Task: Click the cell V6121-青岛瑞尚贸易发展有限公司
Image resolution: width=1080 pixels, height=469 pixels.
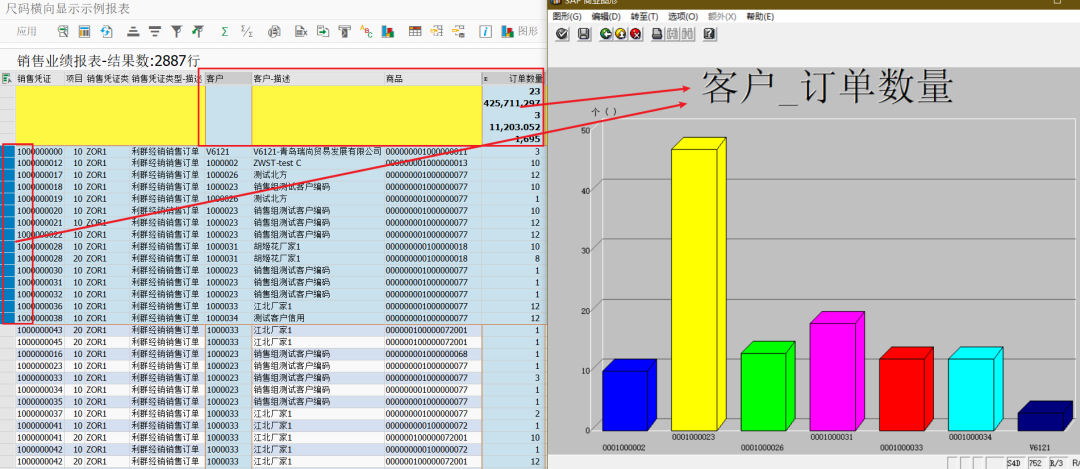Action: click(x=318, y=151)
